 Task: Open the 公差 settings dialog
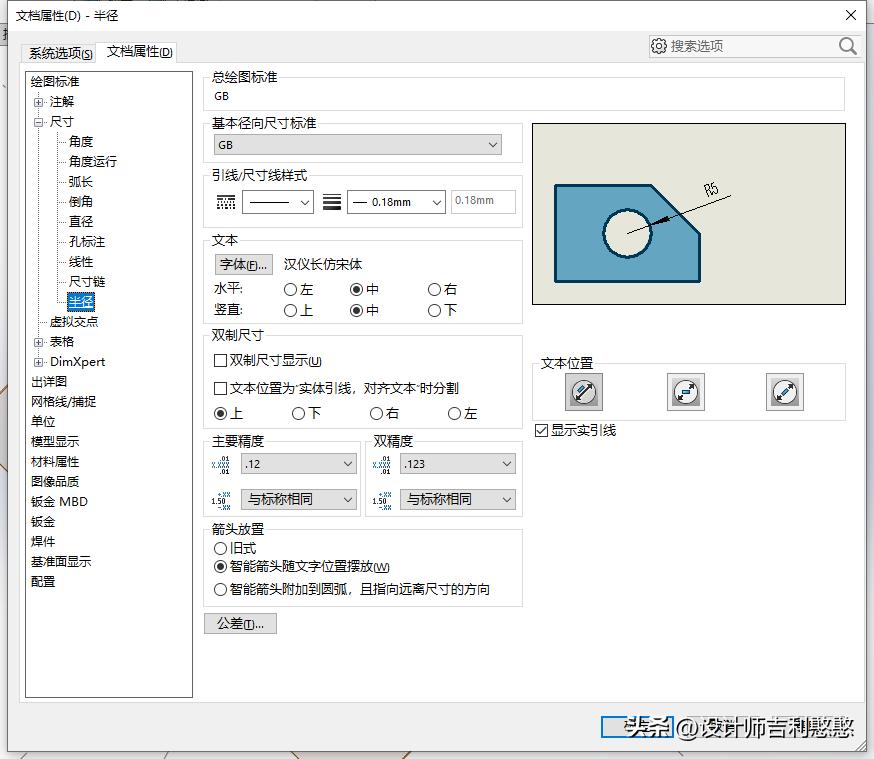(x=240, y=623)
